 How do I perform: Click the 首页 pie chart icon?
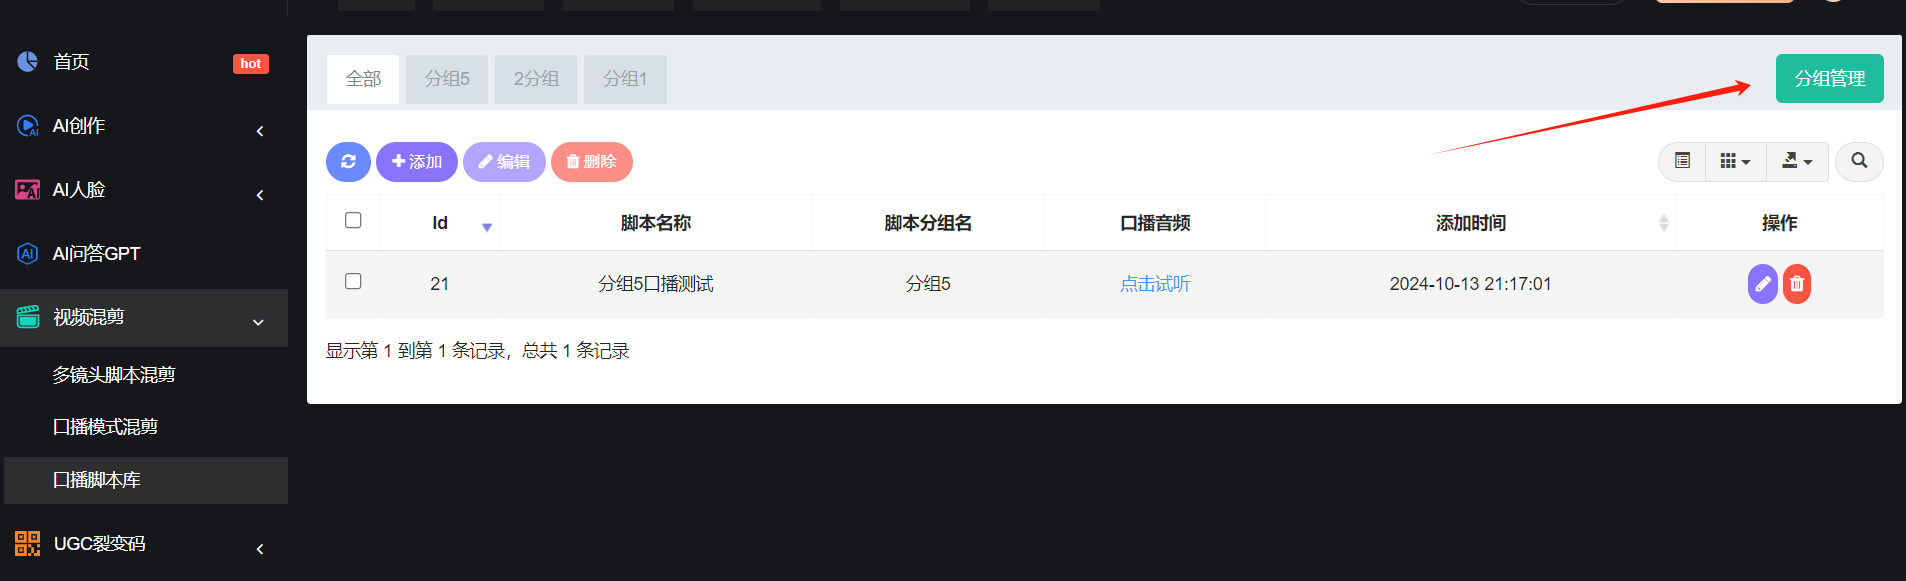click(x=28, y=62)
